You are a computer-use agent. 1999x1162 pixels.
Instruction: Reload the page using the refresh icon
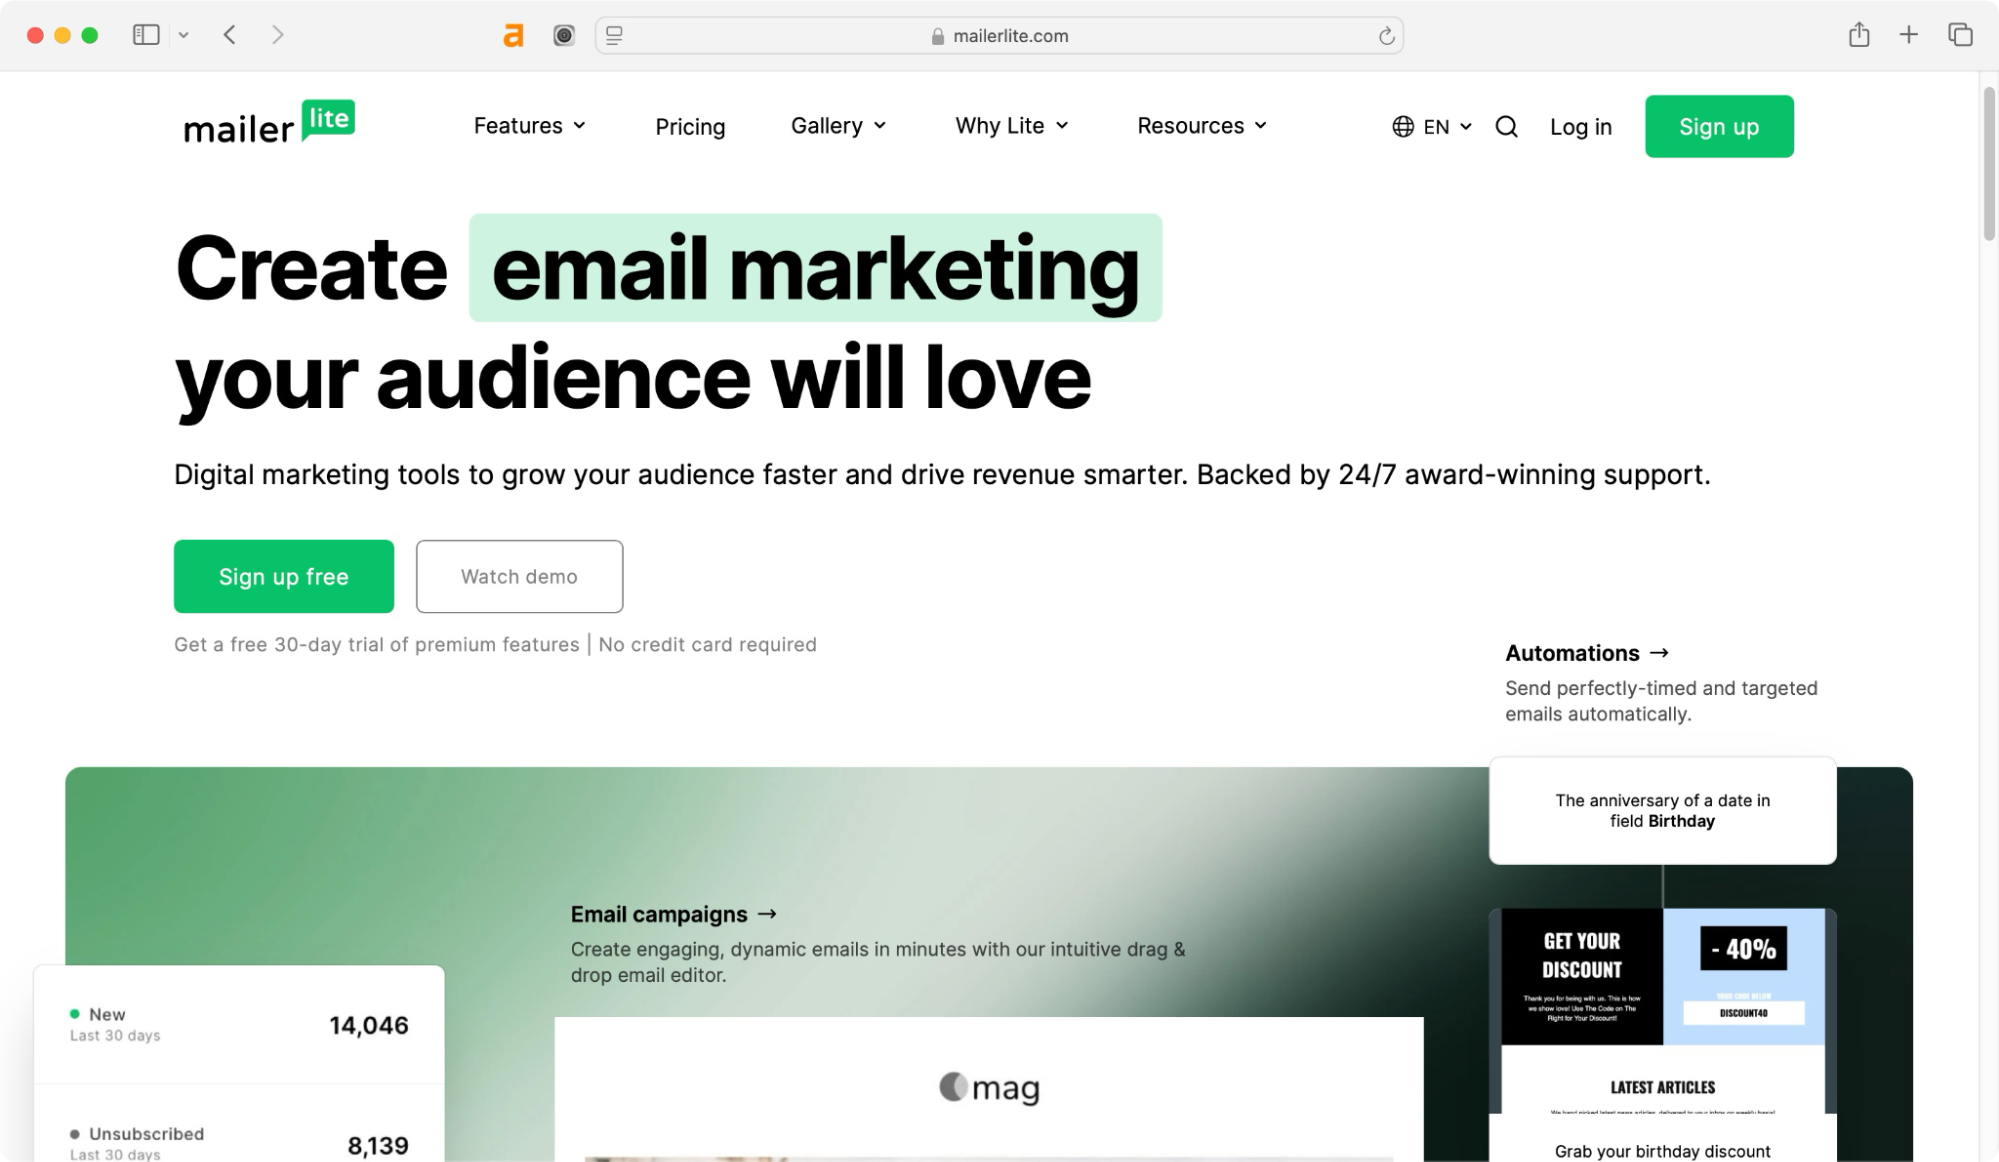click(1385, 36)
